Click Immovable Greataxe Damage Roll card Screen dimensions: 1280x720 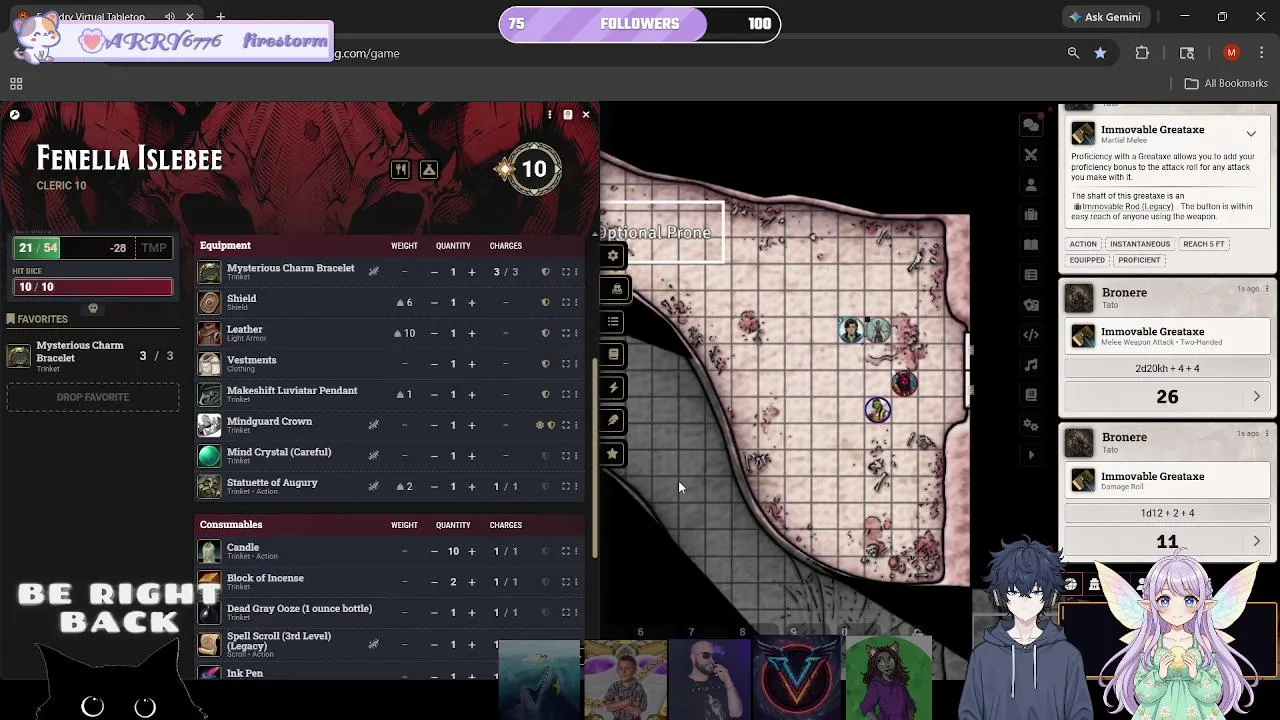[x=1167, y=480]
